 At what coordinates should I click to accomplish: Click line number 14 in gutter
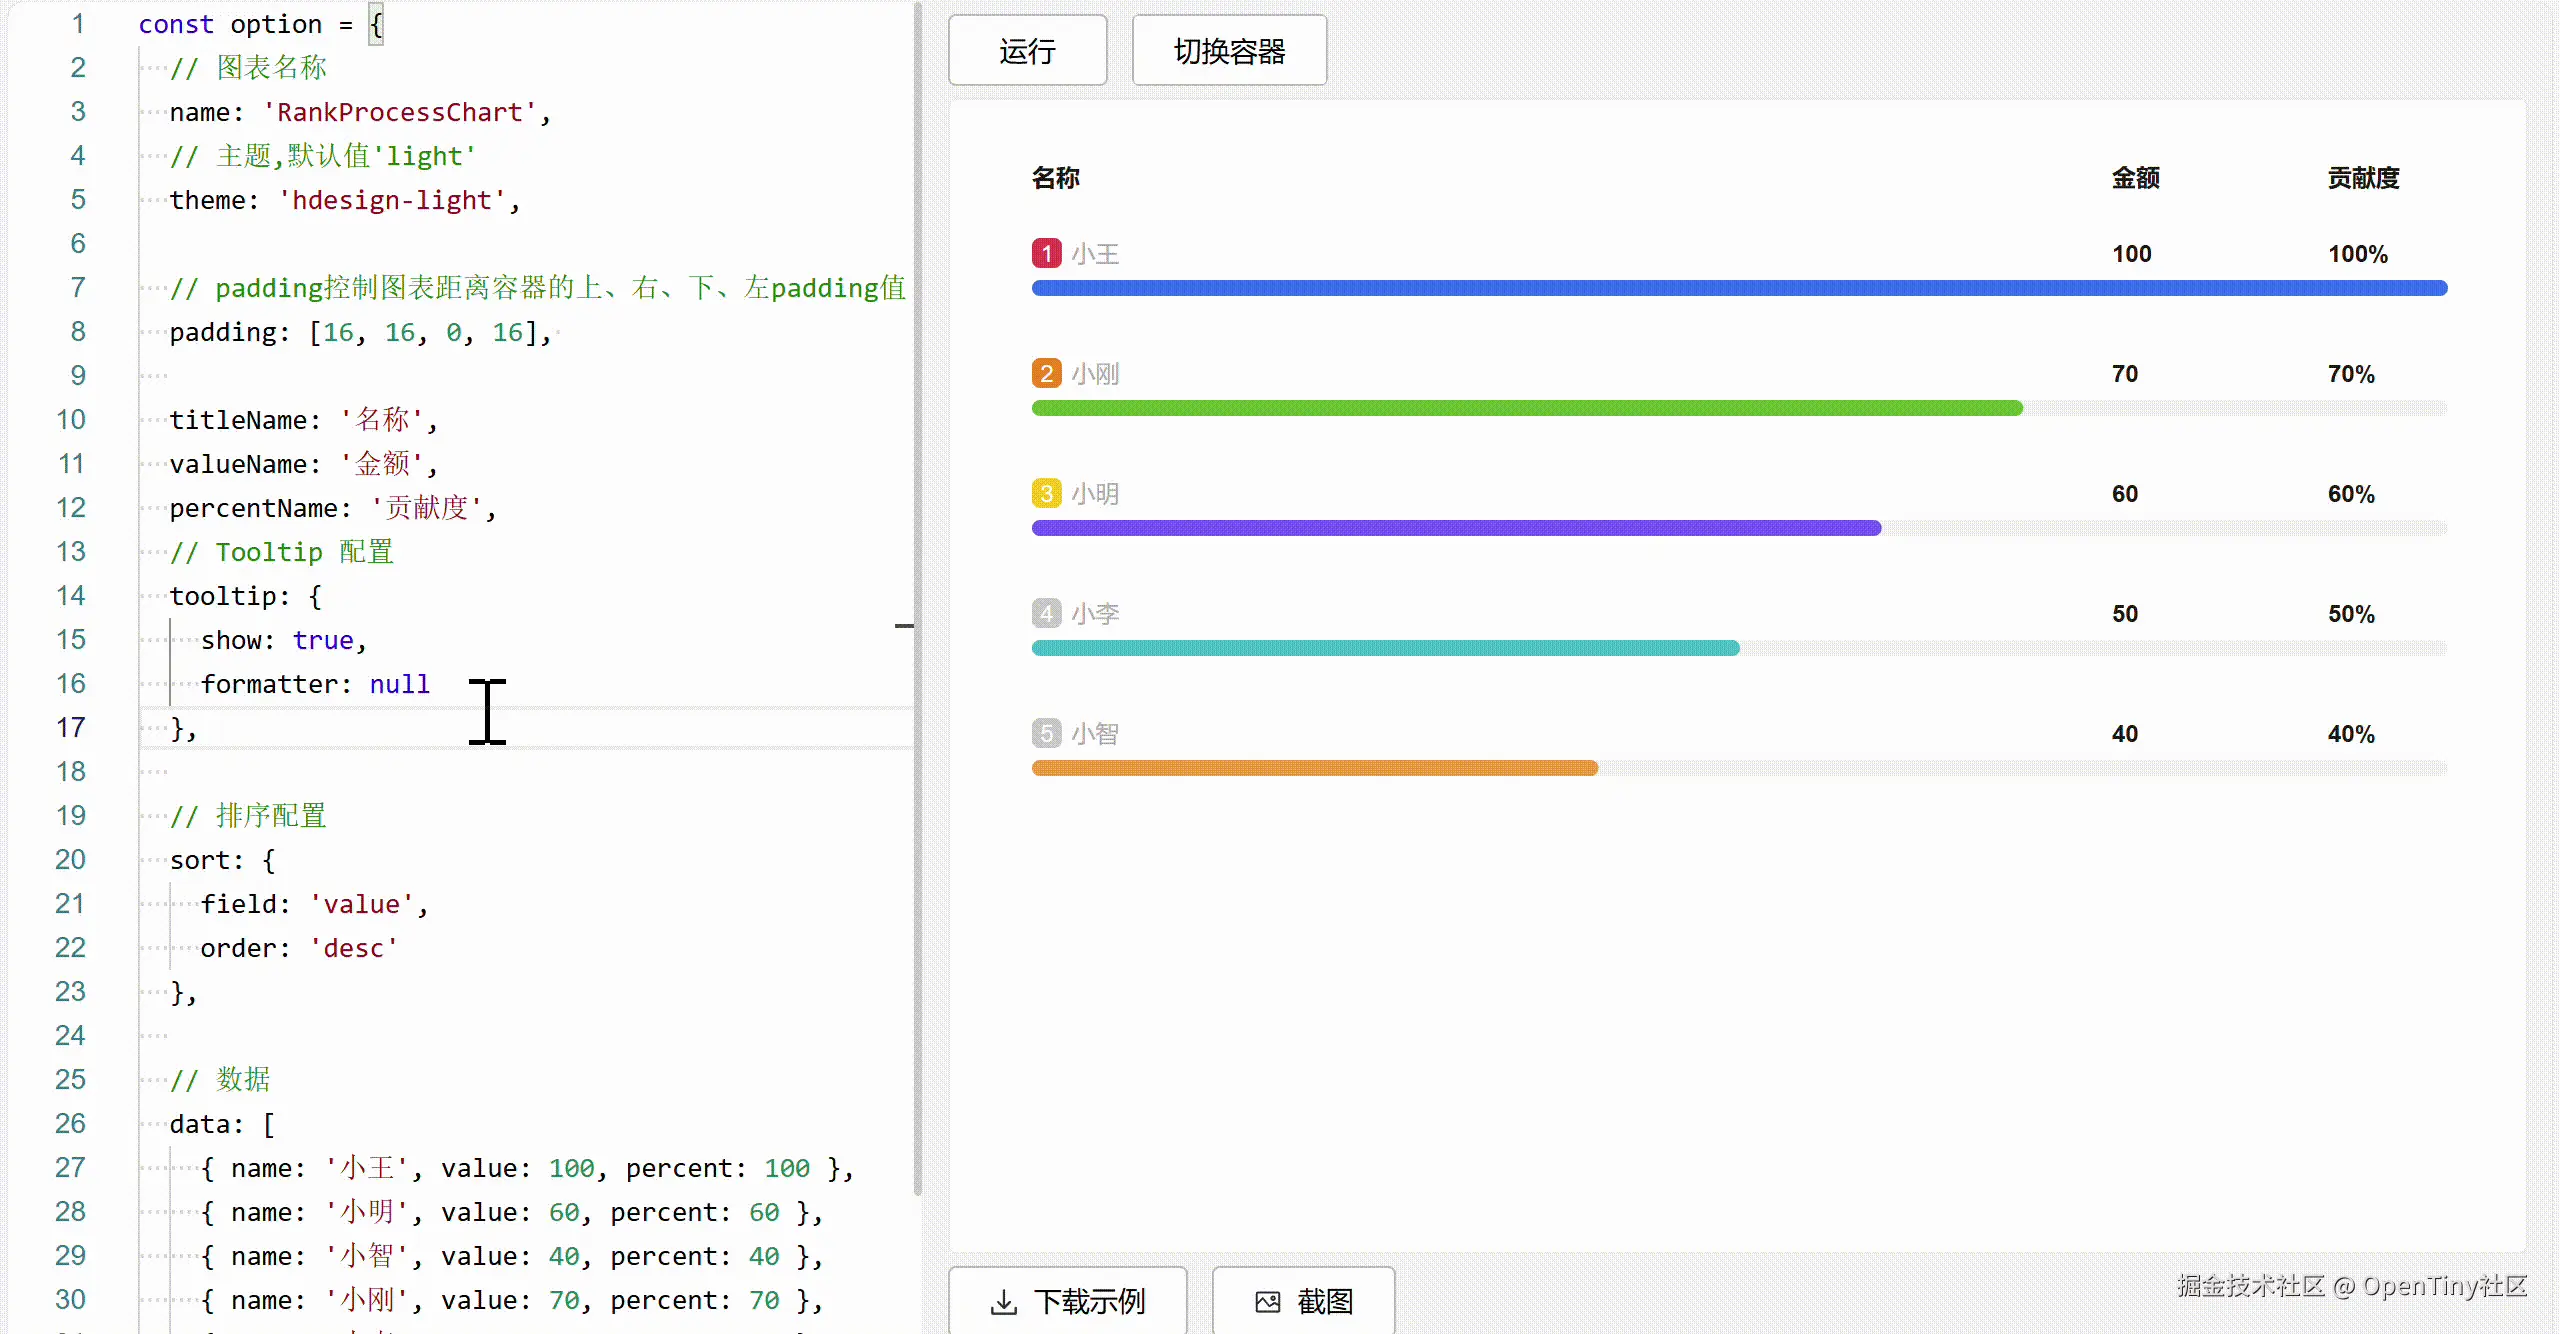pos(70,596)
